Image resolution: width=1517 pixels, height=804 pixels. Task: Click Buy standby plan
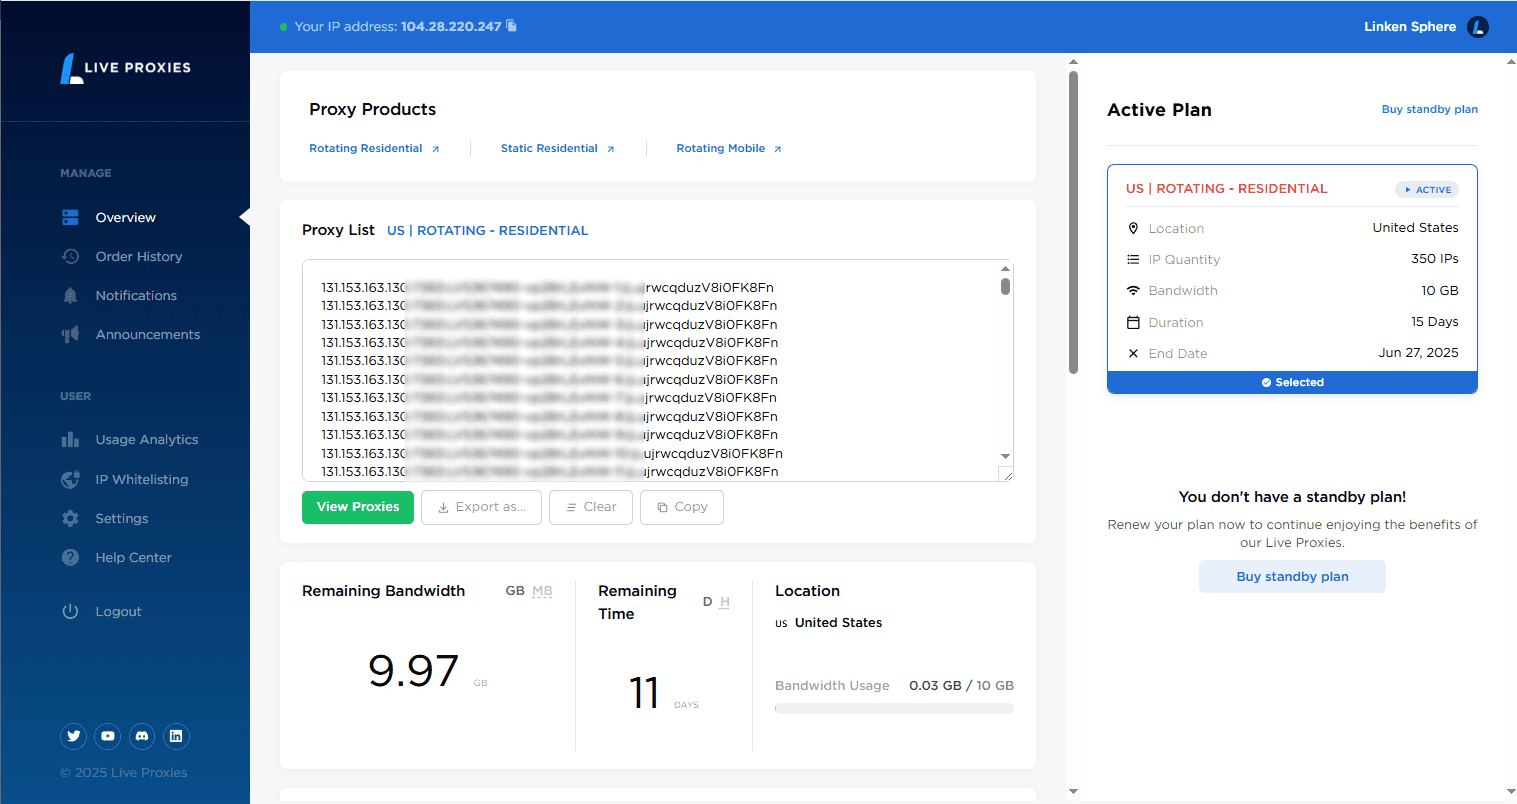coord(1292,576)
